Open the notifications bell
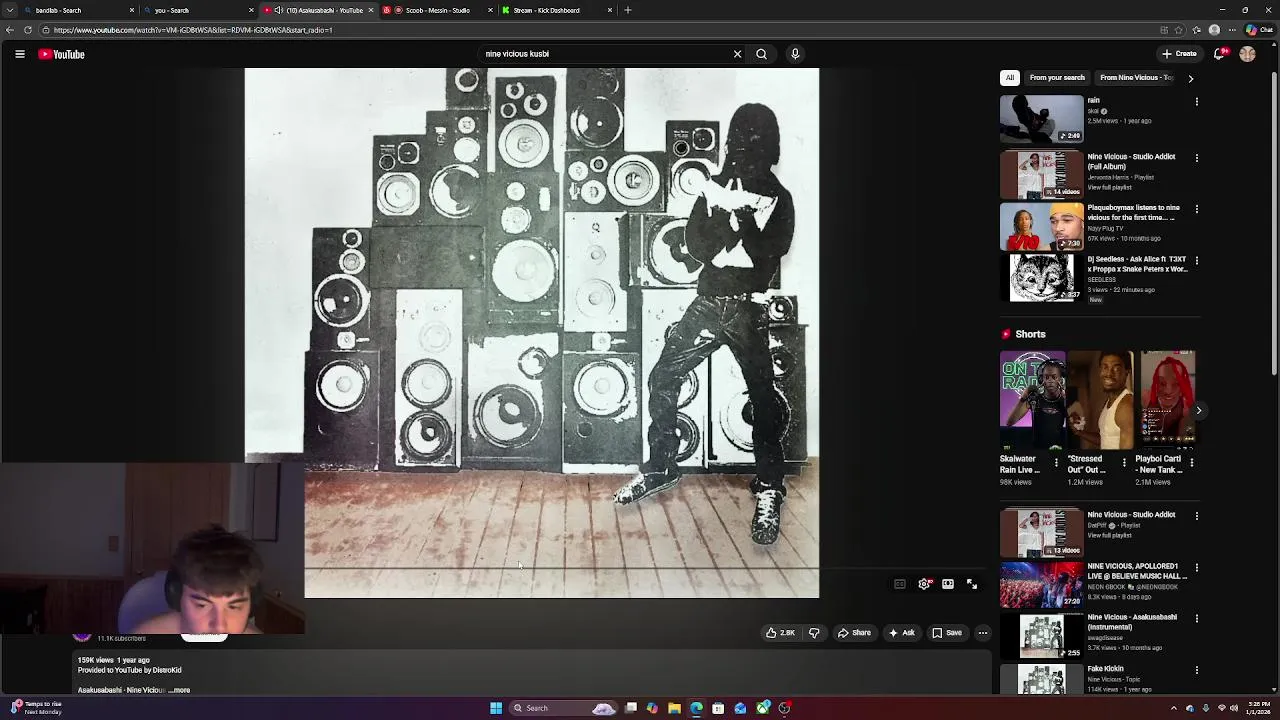1280x720 pixels. (1220, 54)
